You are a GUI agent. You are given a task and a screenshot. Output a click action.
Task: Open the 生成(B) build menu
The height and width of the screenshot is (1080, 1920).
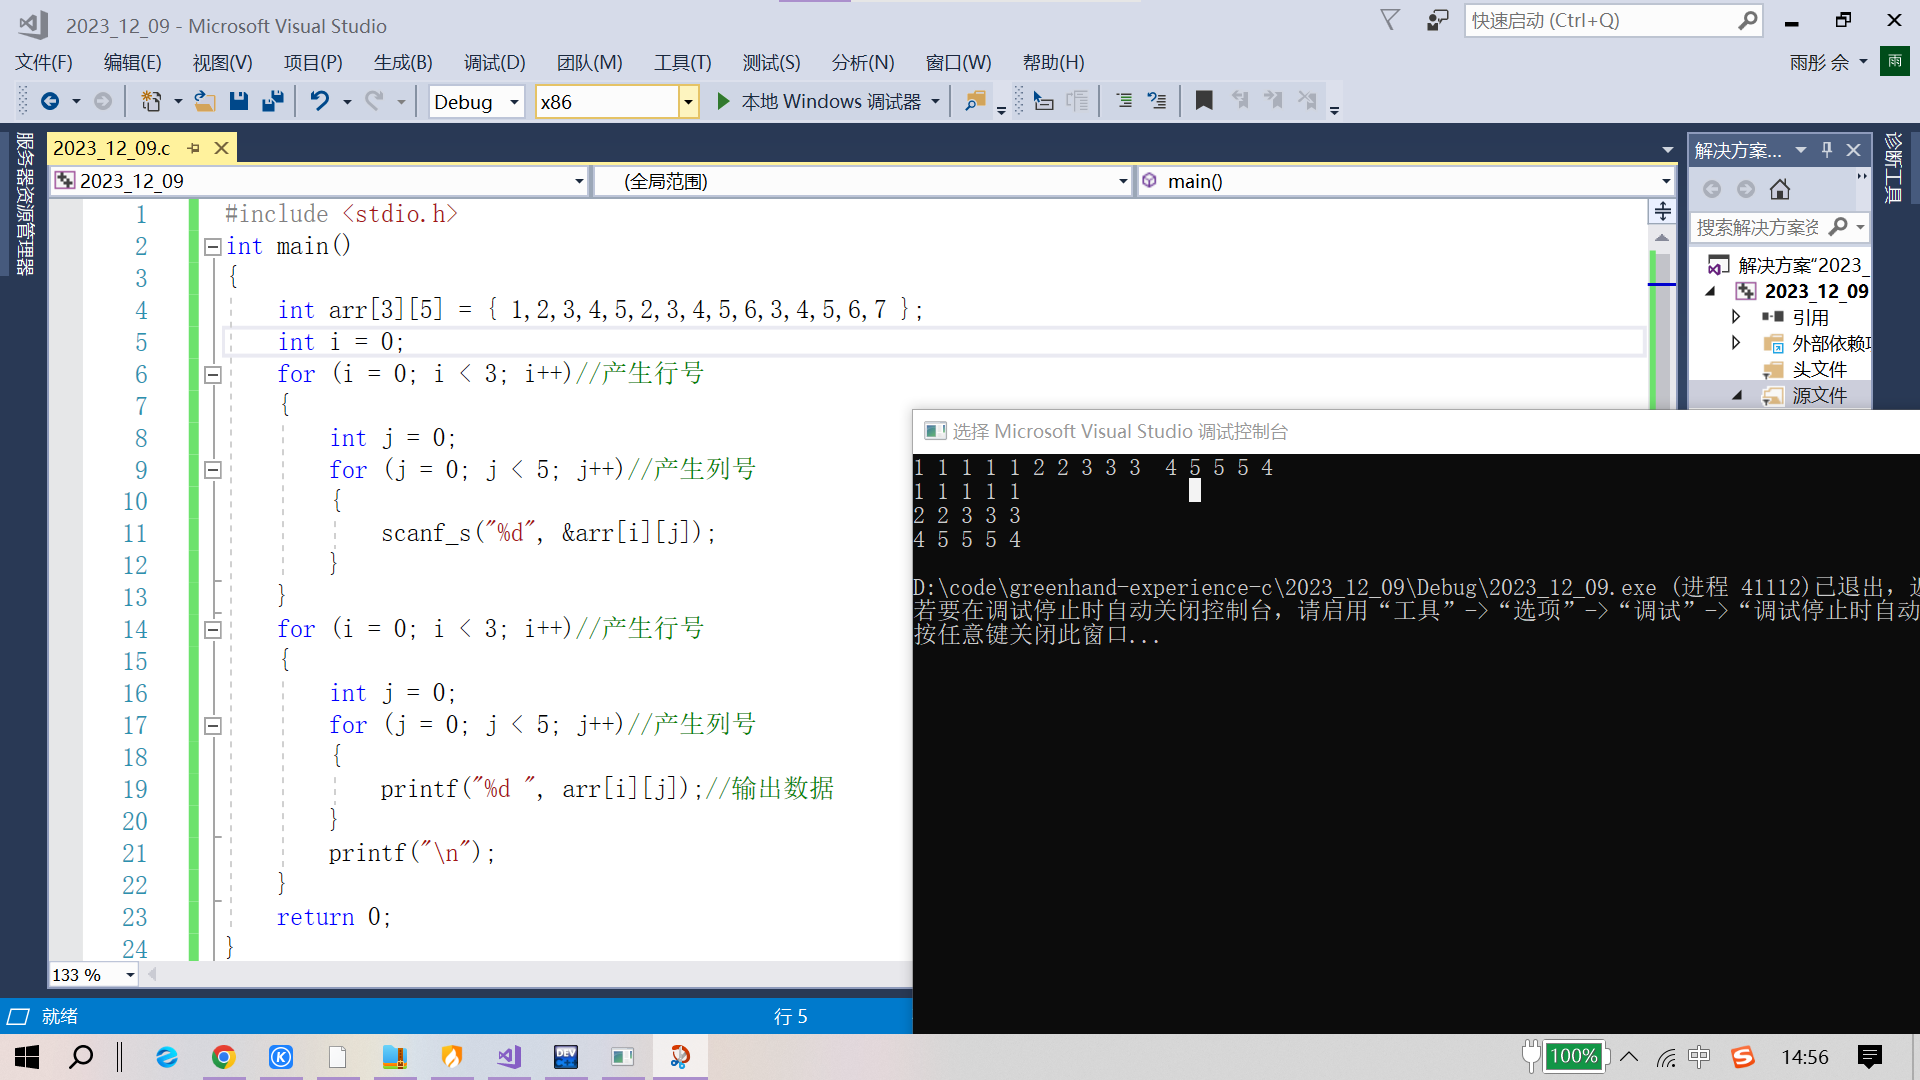tap(402, 62)
